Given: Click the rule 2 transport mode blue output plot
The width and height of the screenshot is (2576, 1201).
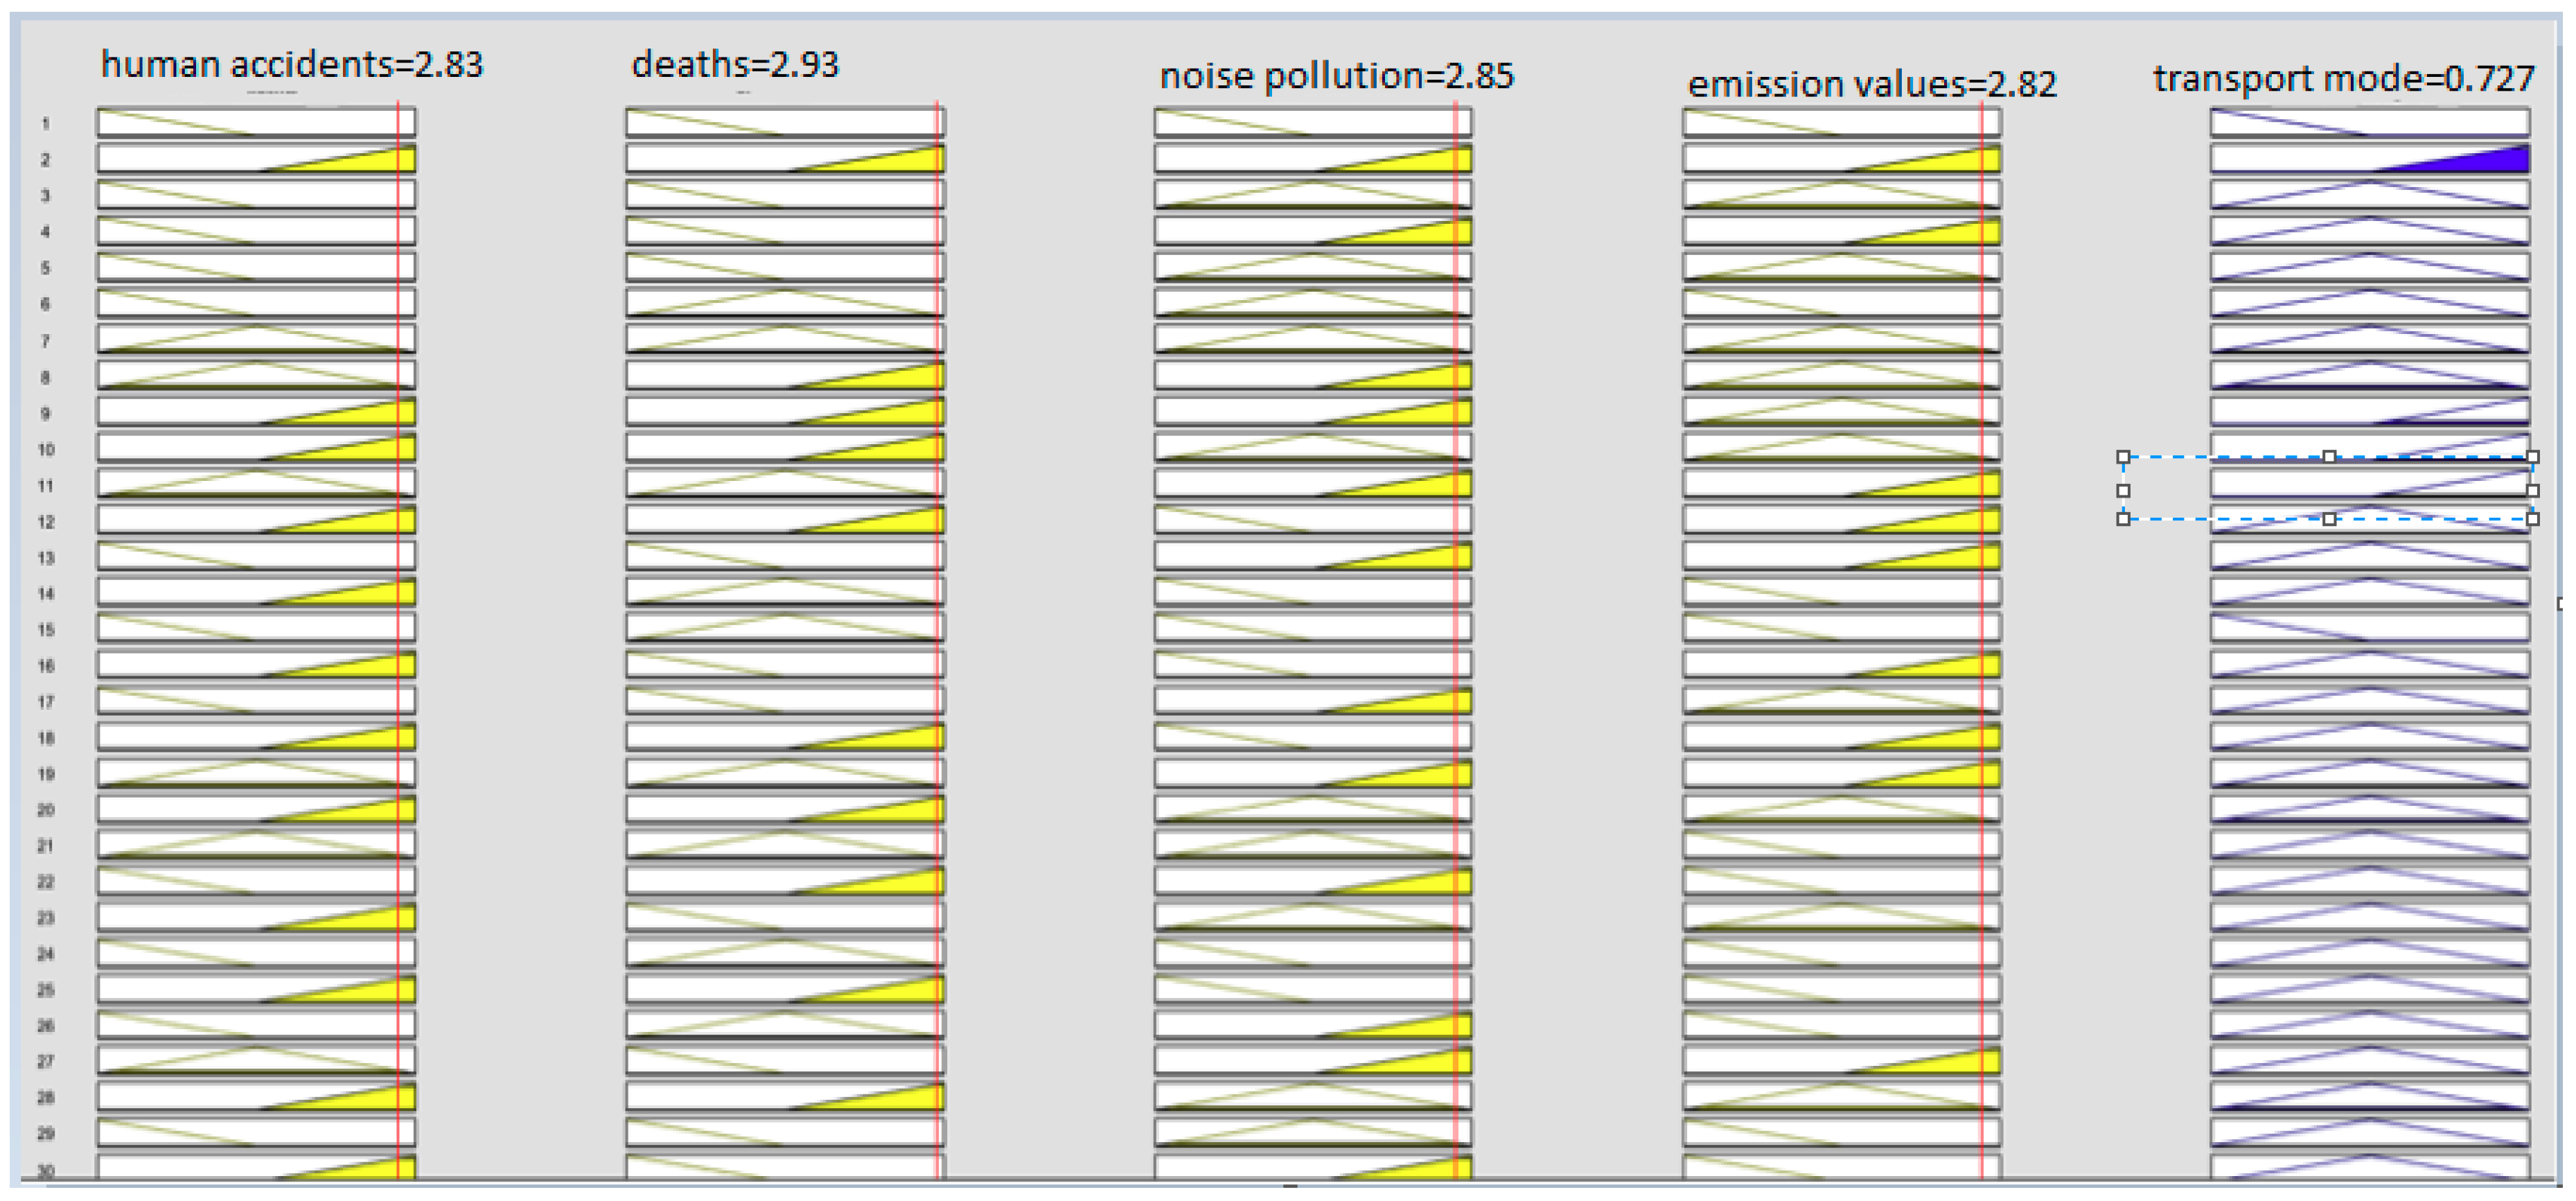Looking at the screenshot, I should [x=2369, y=159].
